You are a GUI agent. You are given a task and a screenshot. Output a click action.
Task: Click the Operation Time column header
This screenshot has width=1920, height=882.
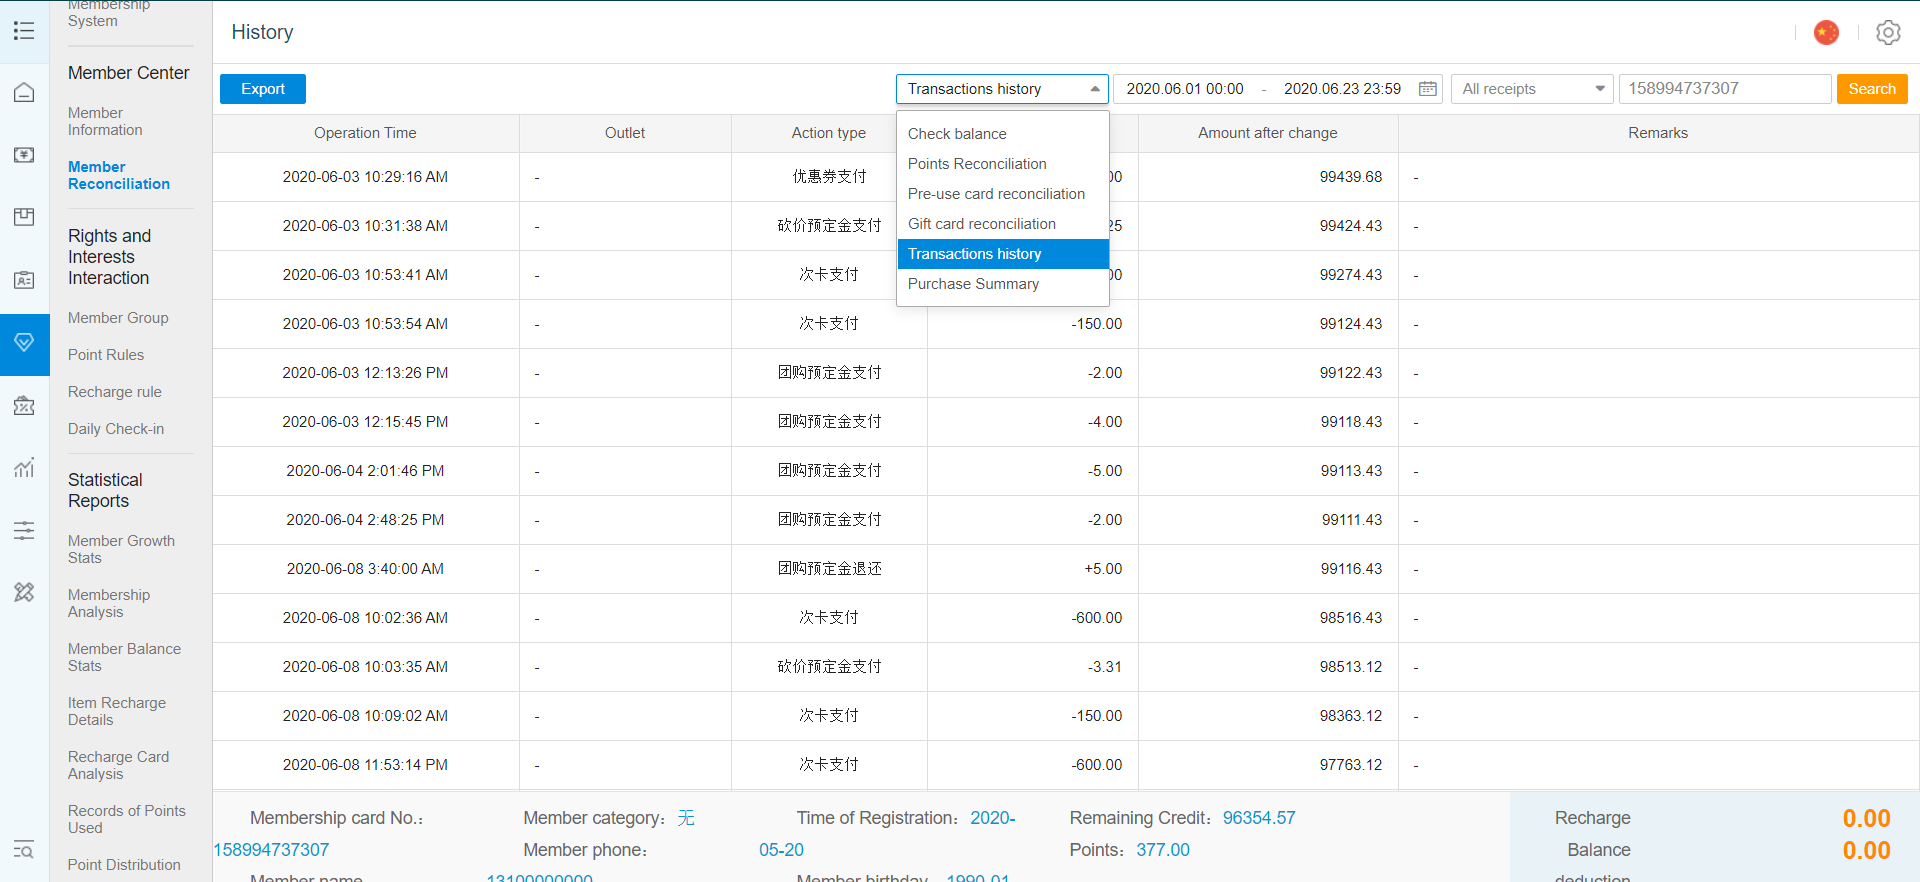click(365, 133)
